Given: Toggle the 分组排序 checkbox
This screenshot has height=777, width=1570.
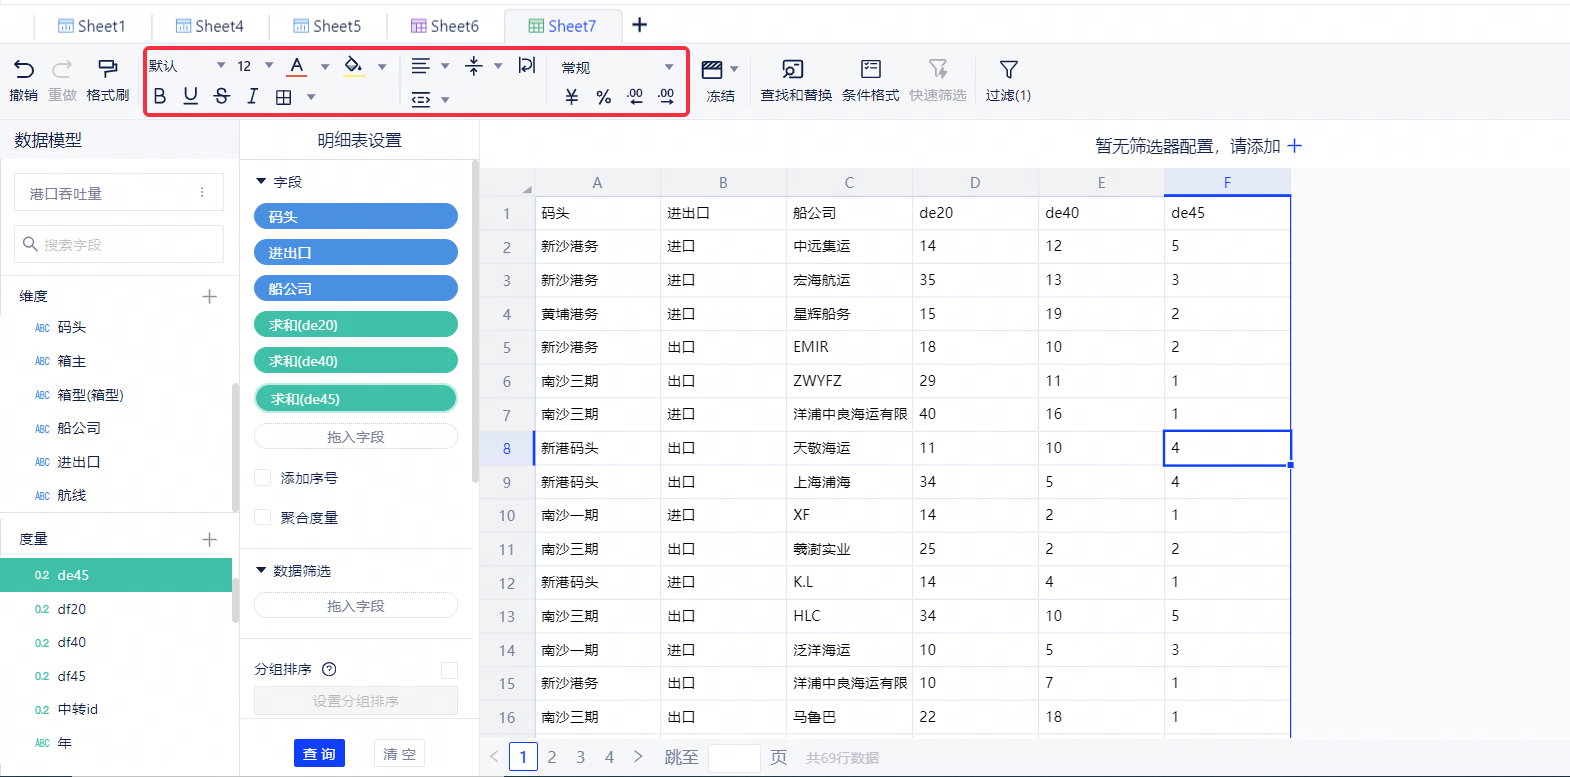Looking at the screenshot, I should 449,670.
